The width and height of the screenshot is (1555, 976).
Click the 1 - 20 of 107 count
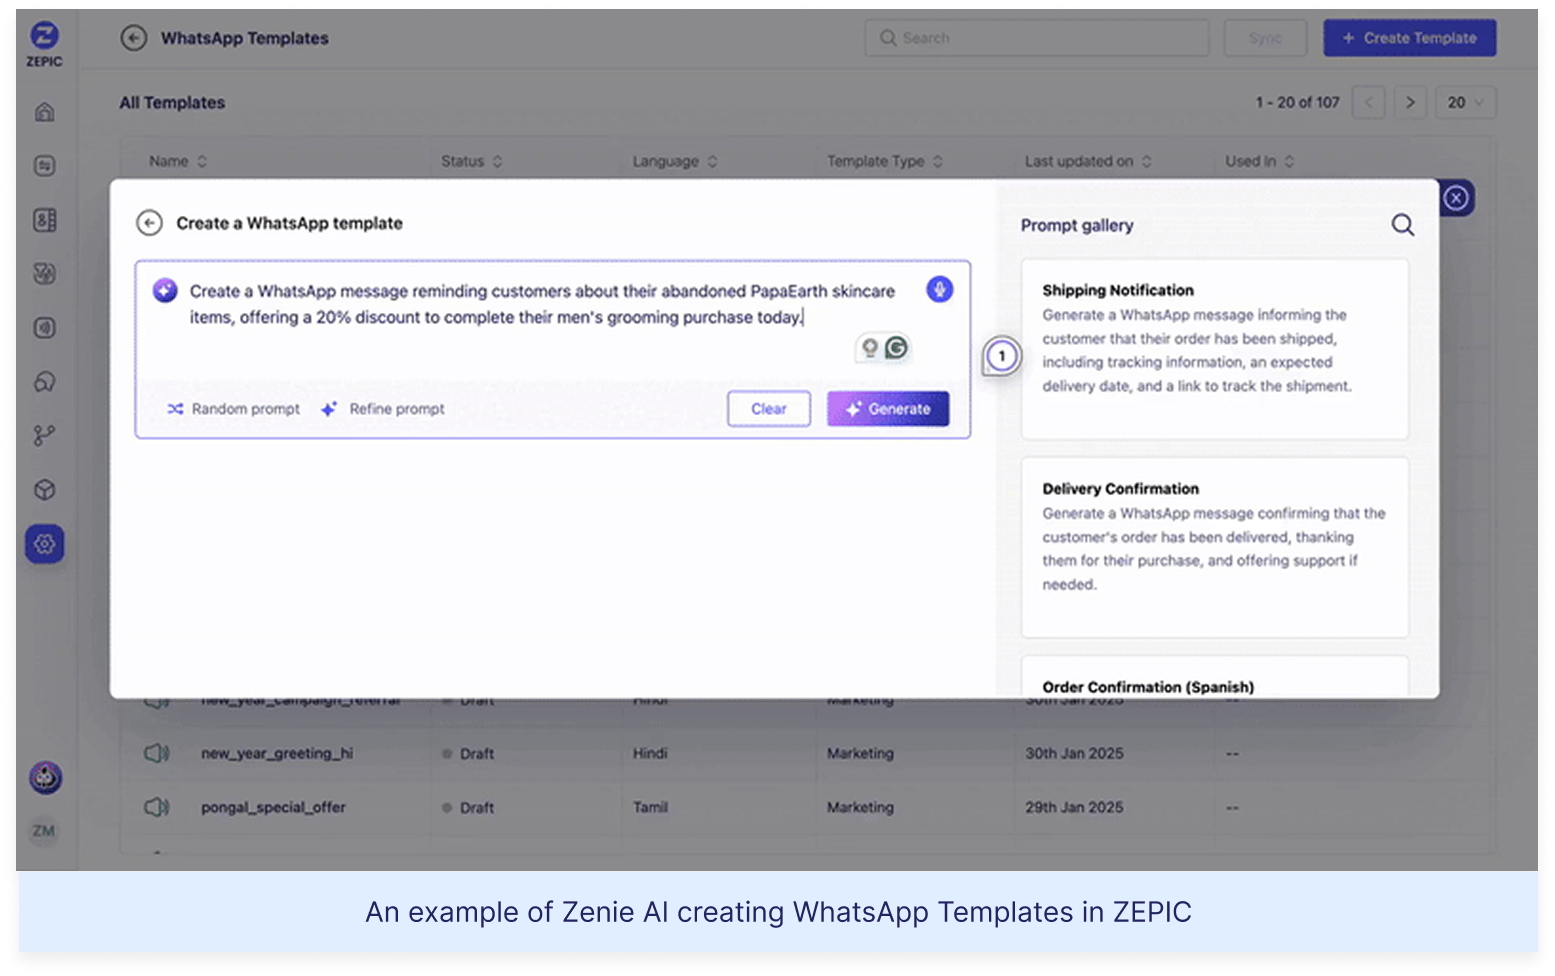pos(1297,102)
